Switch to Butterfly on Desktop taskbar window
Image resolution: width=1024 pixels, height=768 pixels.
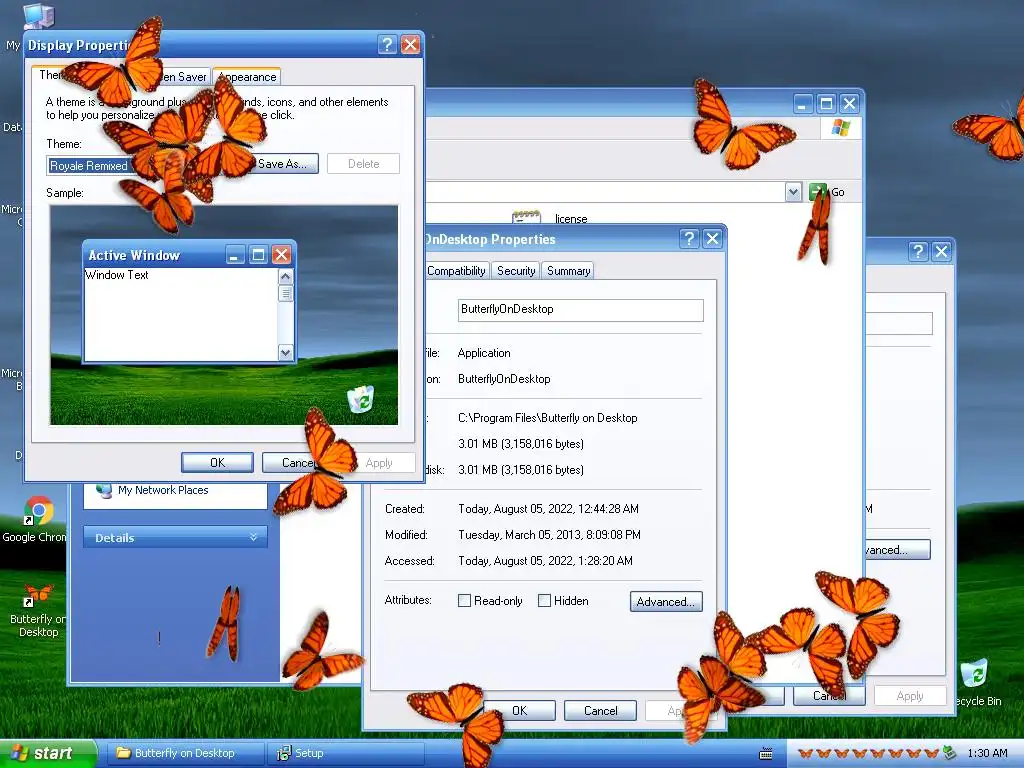(185, 753)
